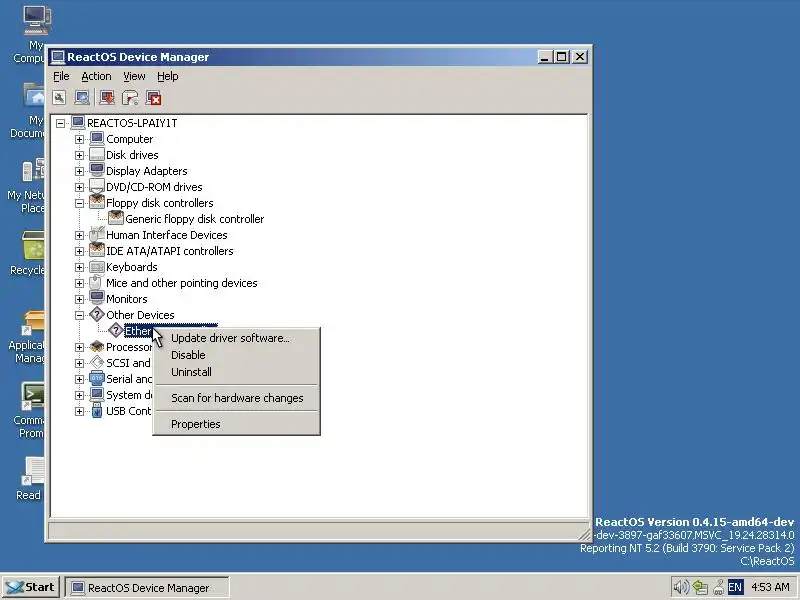800x600 pixels.
Task: Open the View menu
Action: coord(134,76)
